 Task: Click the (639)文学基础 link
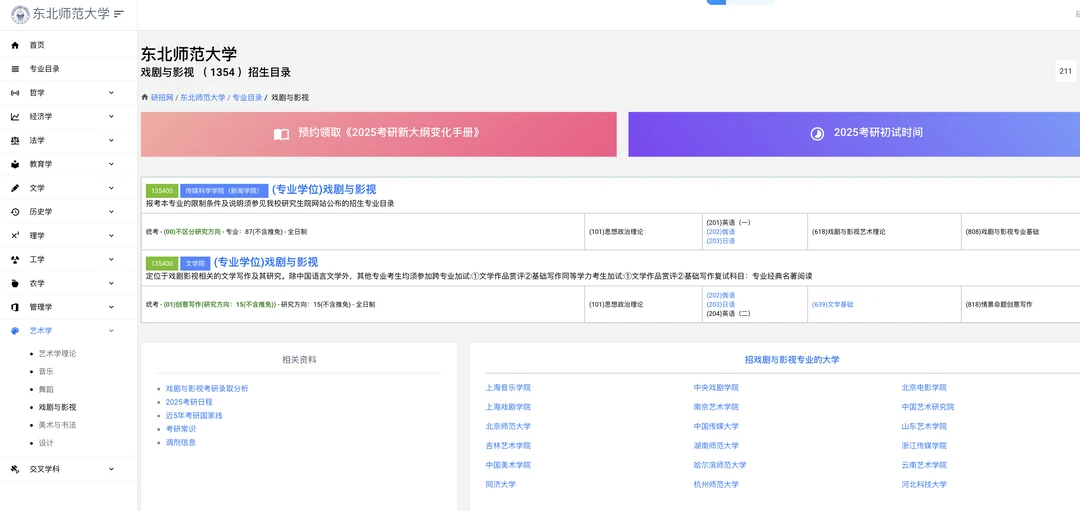click(x=832, y=304)
